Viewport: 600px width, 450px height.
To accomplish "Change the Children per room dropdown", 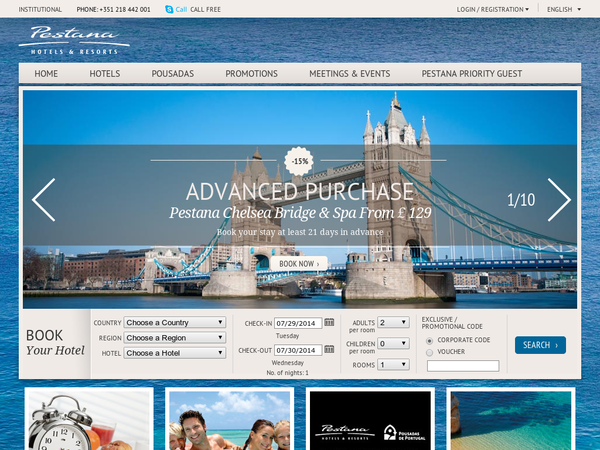I will coord(393,343).
